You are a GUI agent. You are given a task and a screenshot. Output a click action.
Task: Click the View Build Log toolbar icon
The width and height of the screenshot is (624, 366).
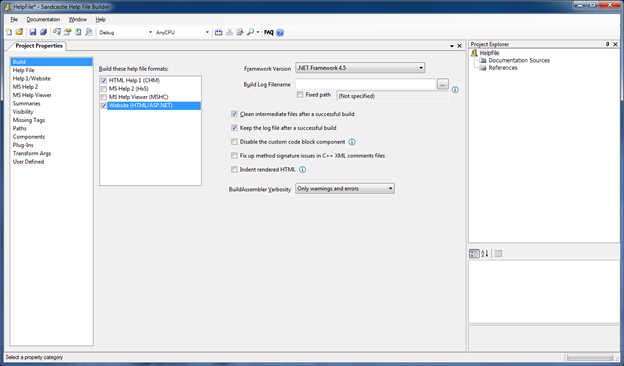pos(240,32)
